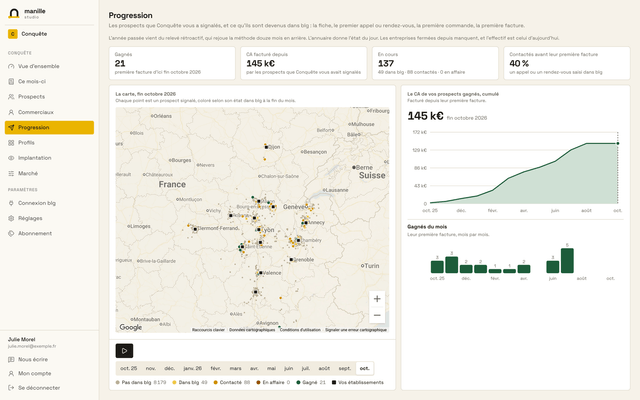Click the Connexion blg plug icon

pyautogui.click(x=11, y=203)
